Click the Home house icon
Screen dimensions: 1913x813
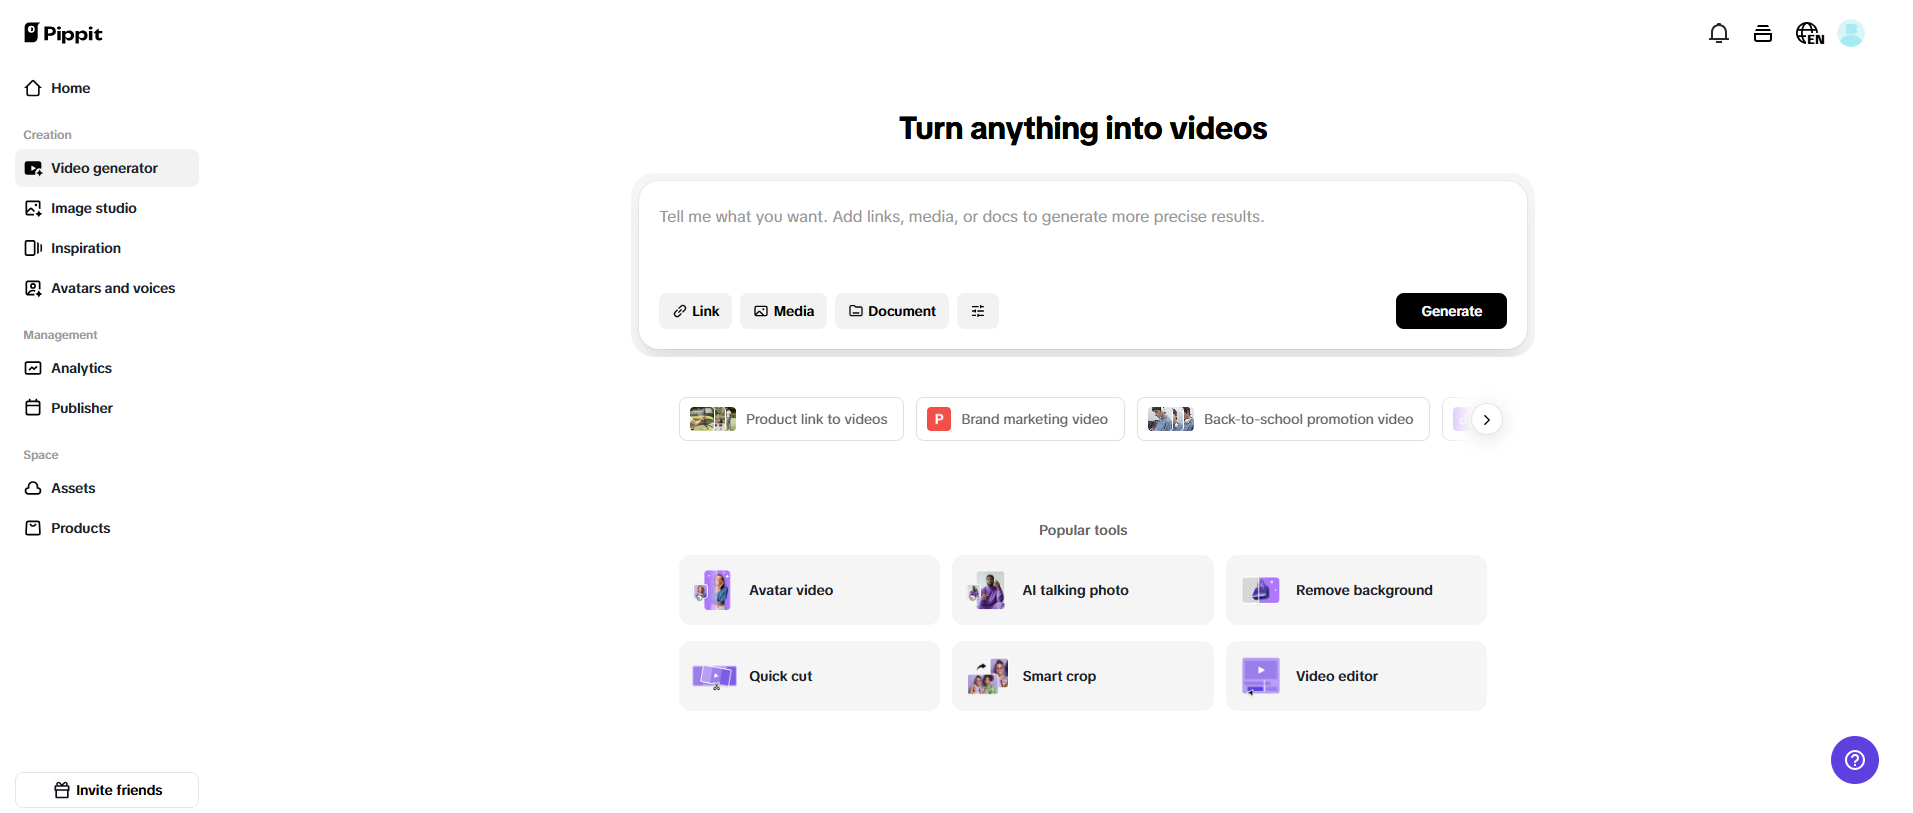click(x=33, y=88)
